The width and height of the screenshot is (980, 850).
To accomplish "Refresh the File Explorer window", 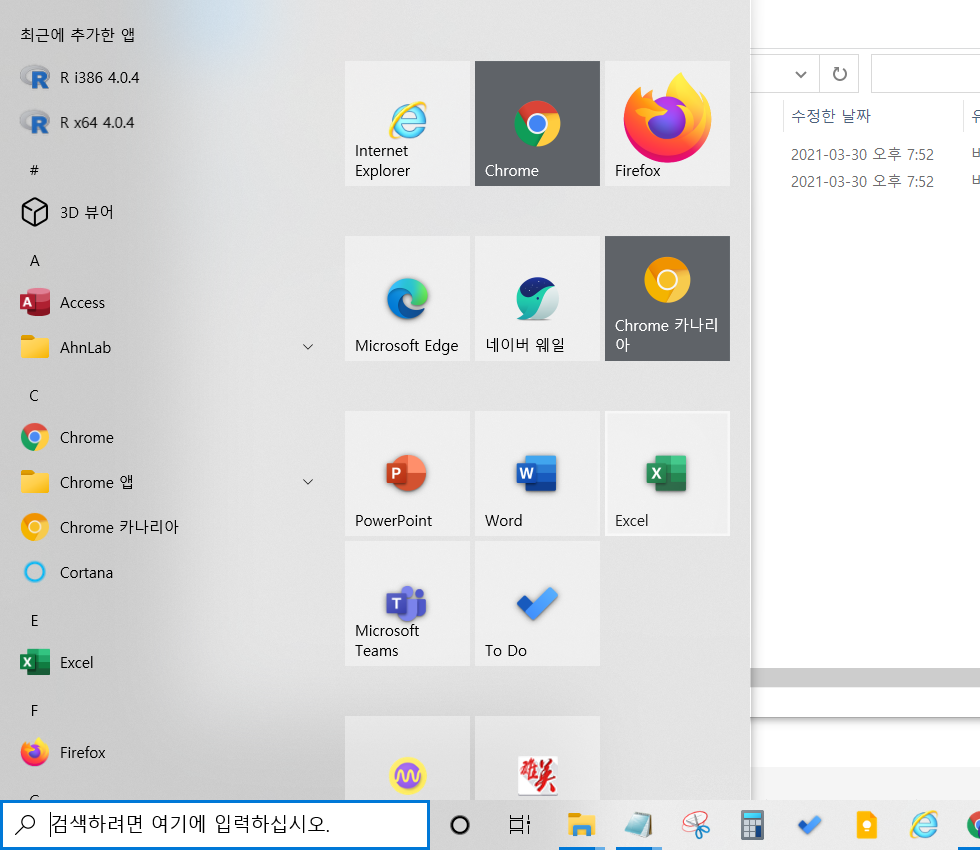I will click(x=839, y=74).
